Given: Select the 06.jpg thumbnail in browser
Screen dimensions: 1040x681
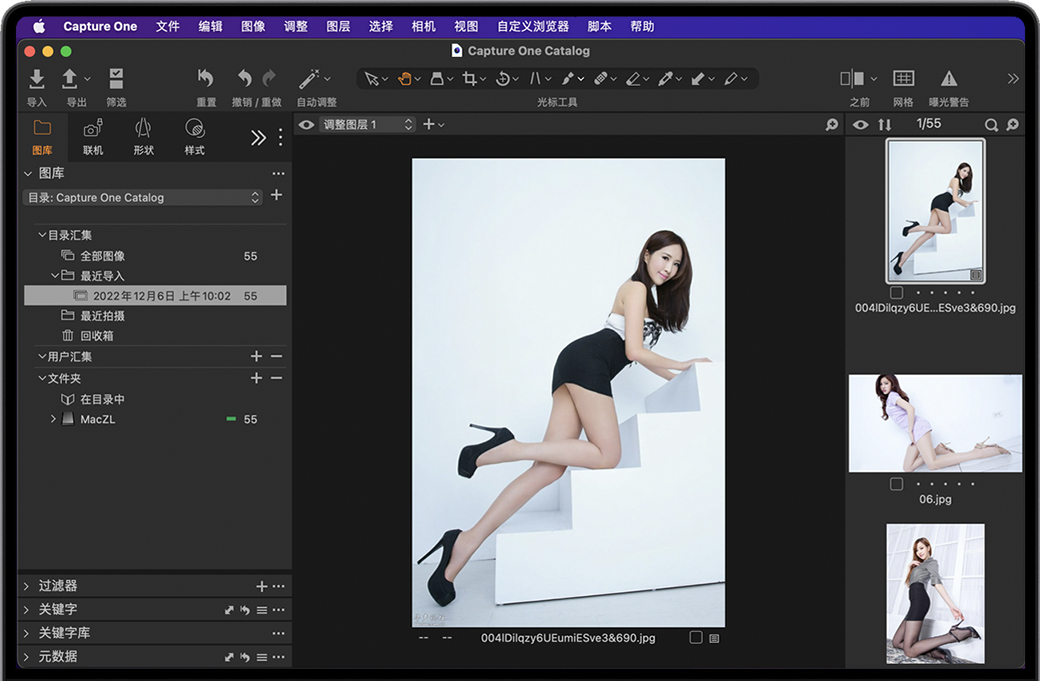Looking at the screenshot, I should click(935, 423).
